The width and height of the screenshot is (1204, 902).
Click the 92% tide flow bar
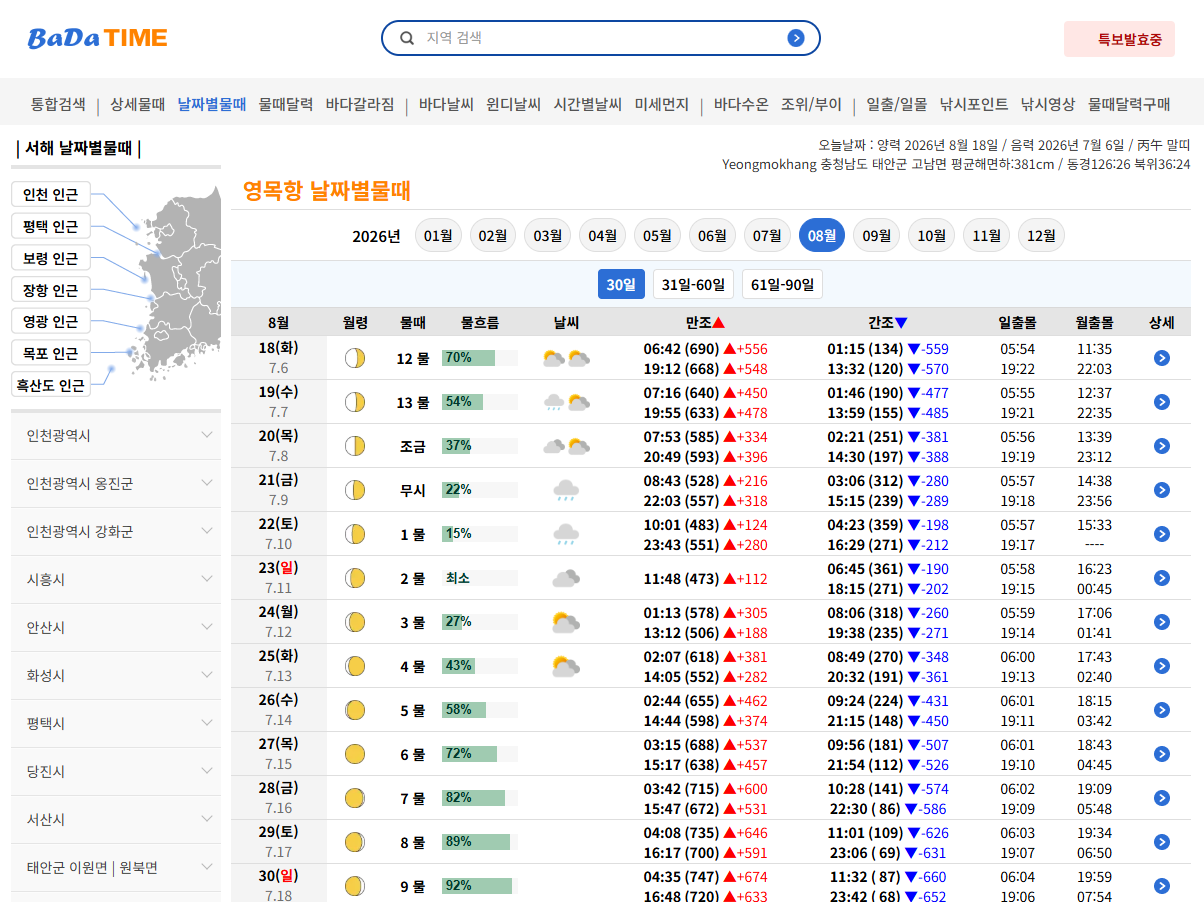(x=480, y=886)
